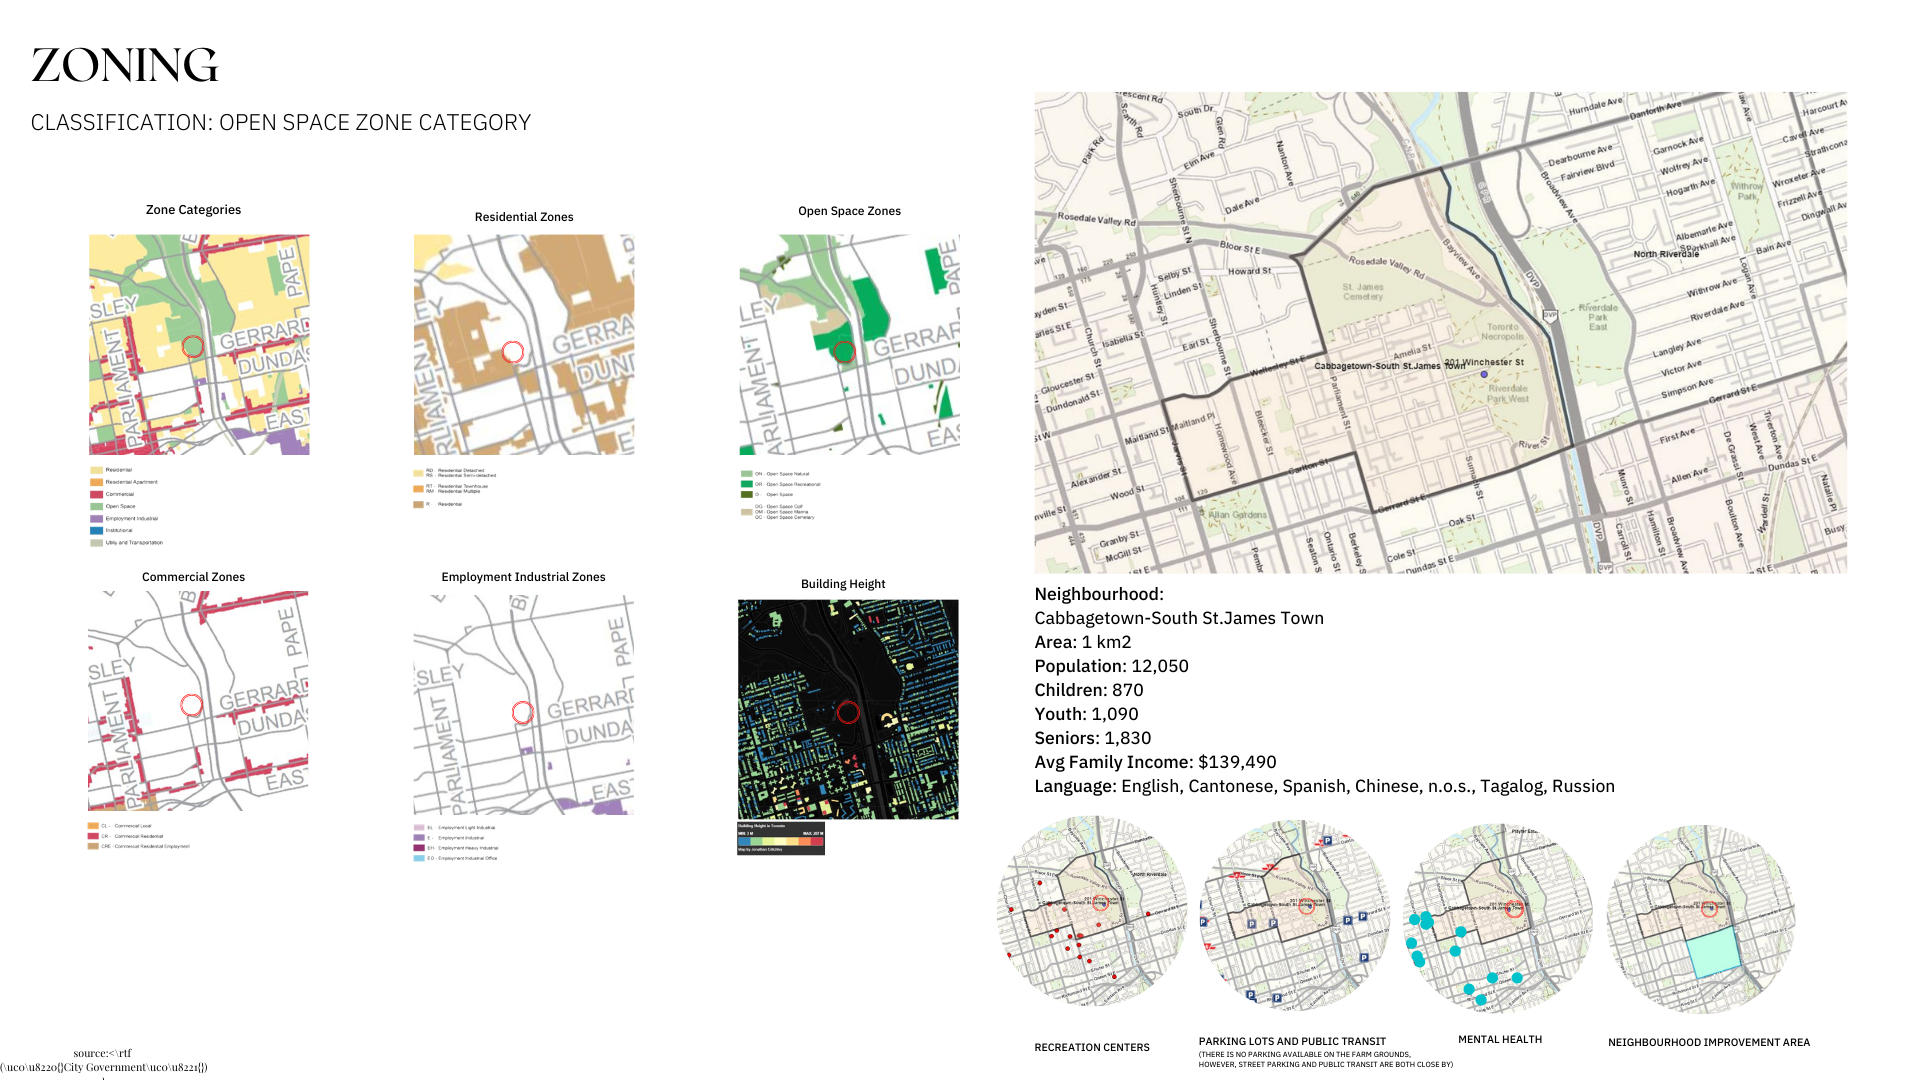Click the Open Space Recreational legend swatch
This screenshot has height=1080, width=1920.
point(746,484)
